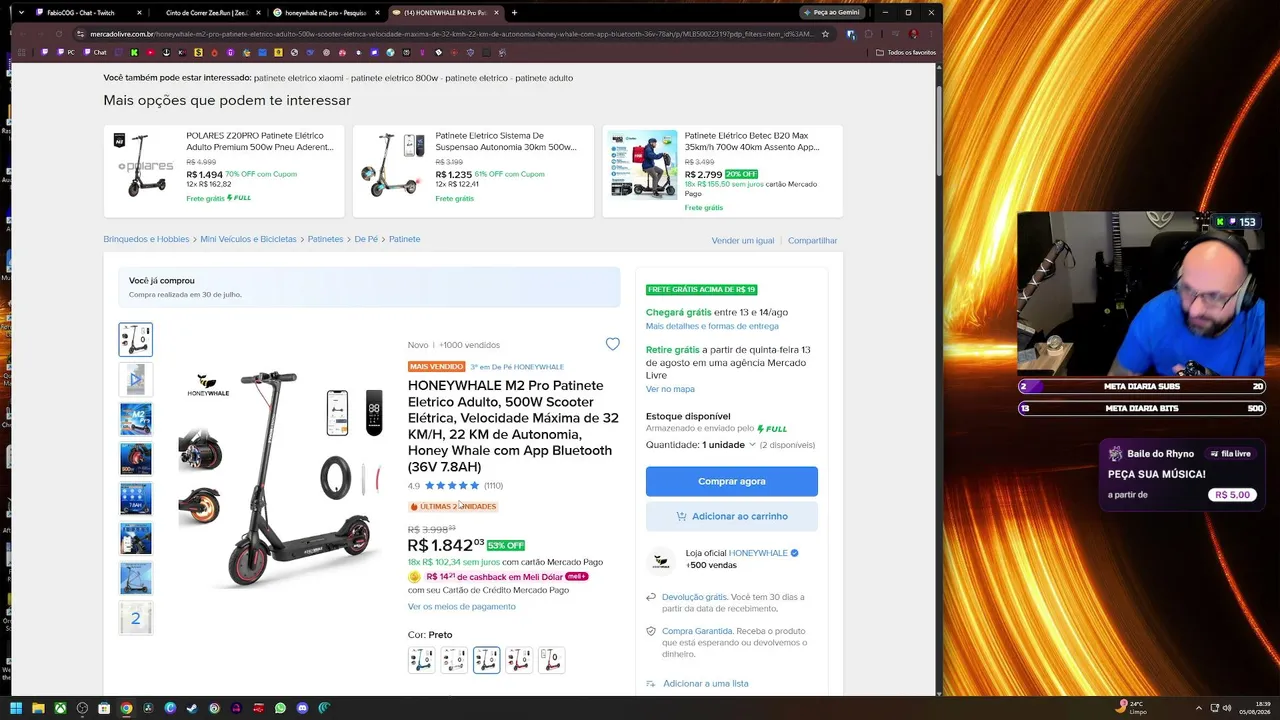Choose the second color variant swatch
Image resolution: width=1280 pixels, height=720 pixels.
(454, 660)
